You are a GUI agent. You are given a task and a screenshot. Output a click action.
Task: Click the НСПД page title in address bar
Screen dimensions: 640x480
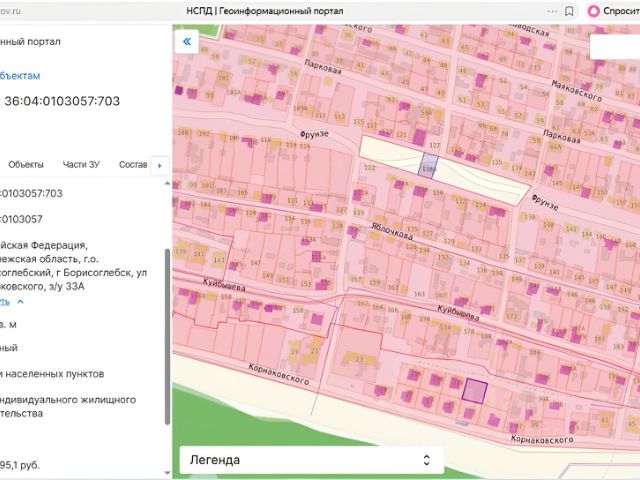pyautogui.click(x=264, y=11)
